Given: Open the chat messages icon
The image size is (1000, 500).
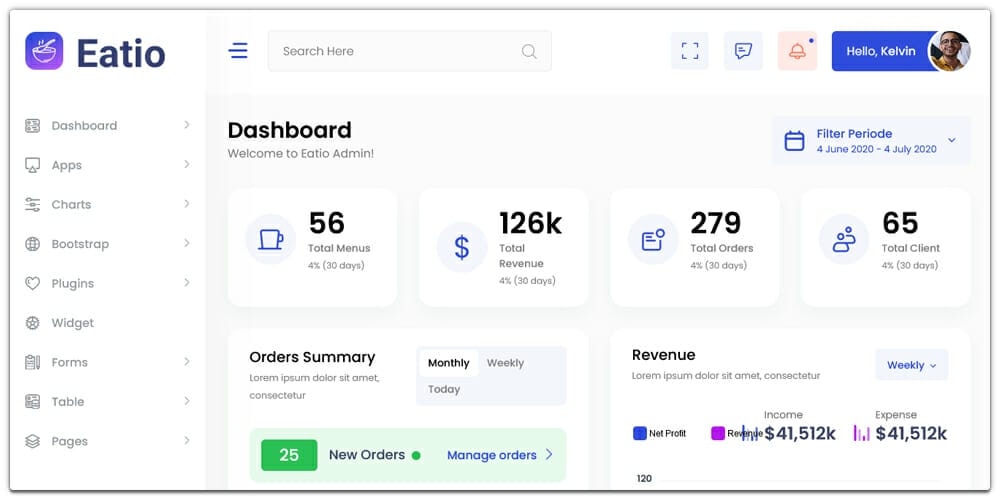Looking at the screenshot, I should 743,51.
